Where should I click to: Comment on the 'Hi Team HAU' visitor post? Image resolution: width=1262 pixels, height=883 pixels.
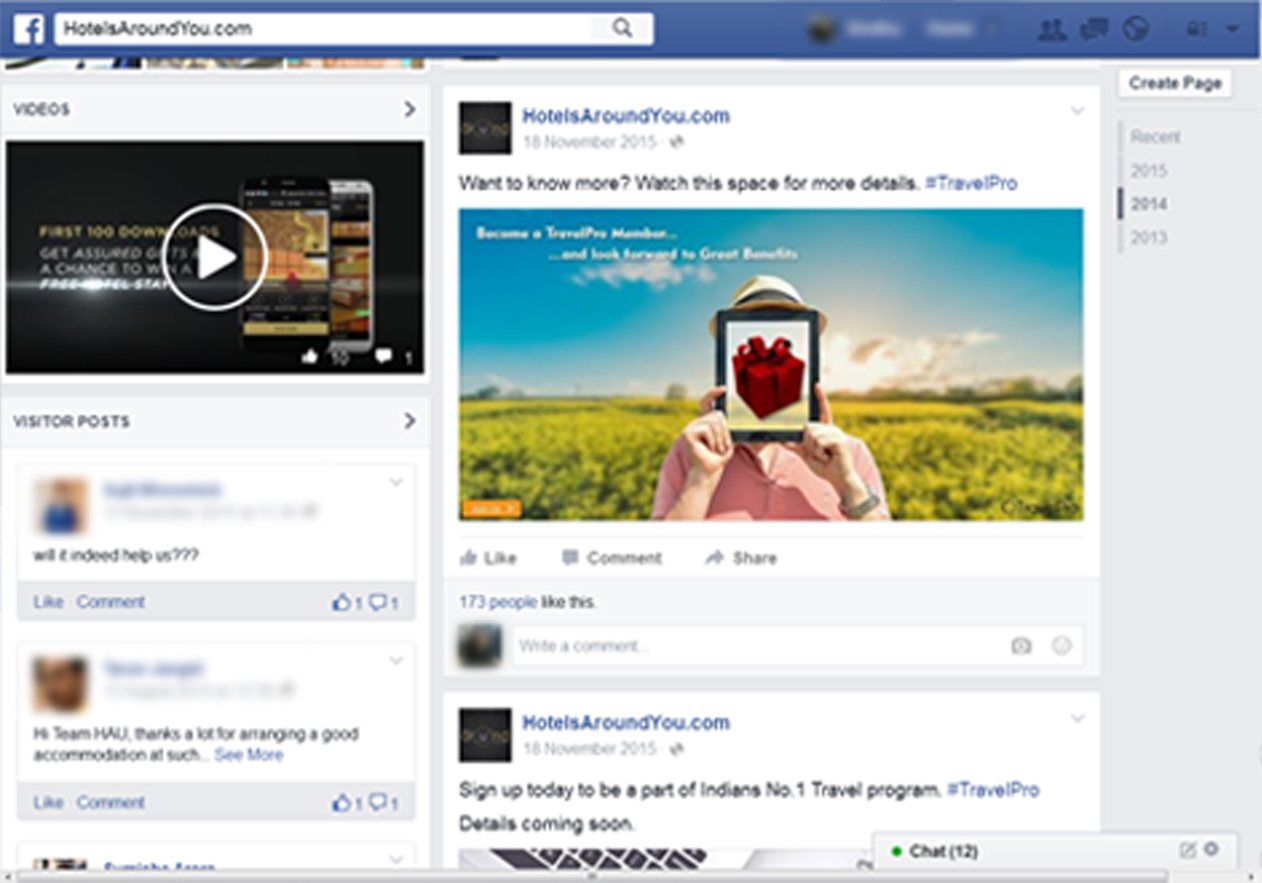[111, 802]
